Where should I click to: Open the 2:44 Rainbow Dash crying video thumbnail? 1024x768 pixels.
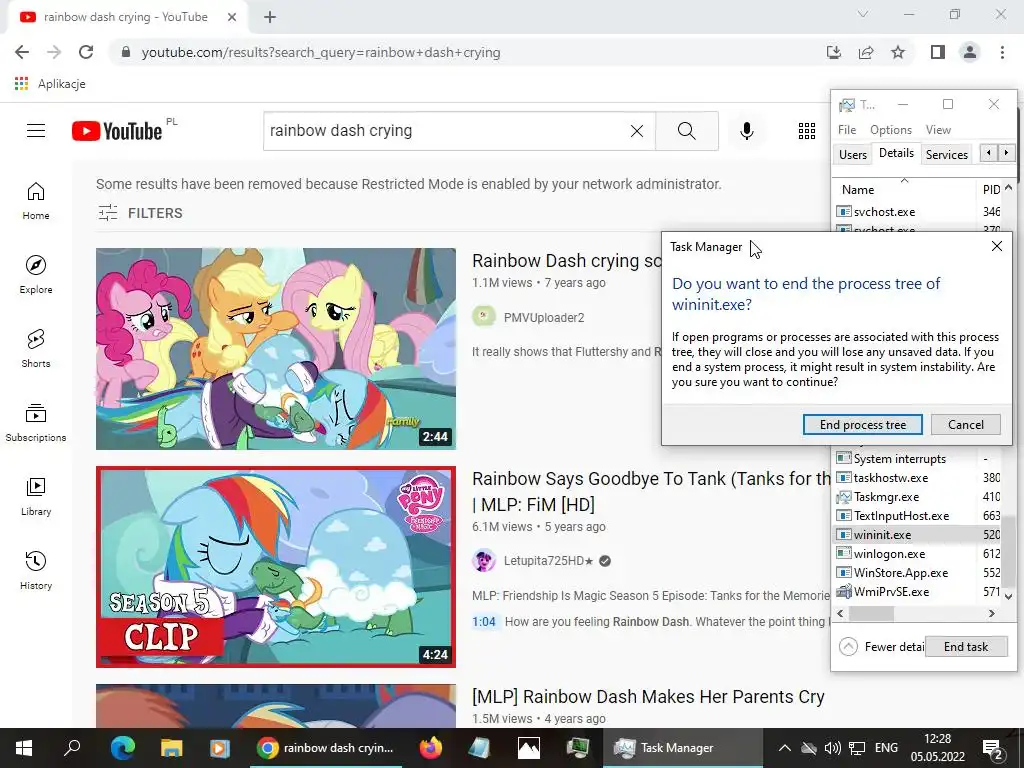tap(276, 349)
